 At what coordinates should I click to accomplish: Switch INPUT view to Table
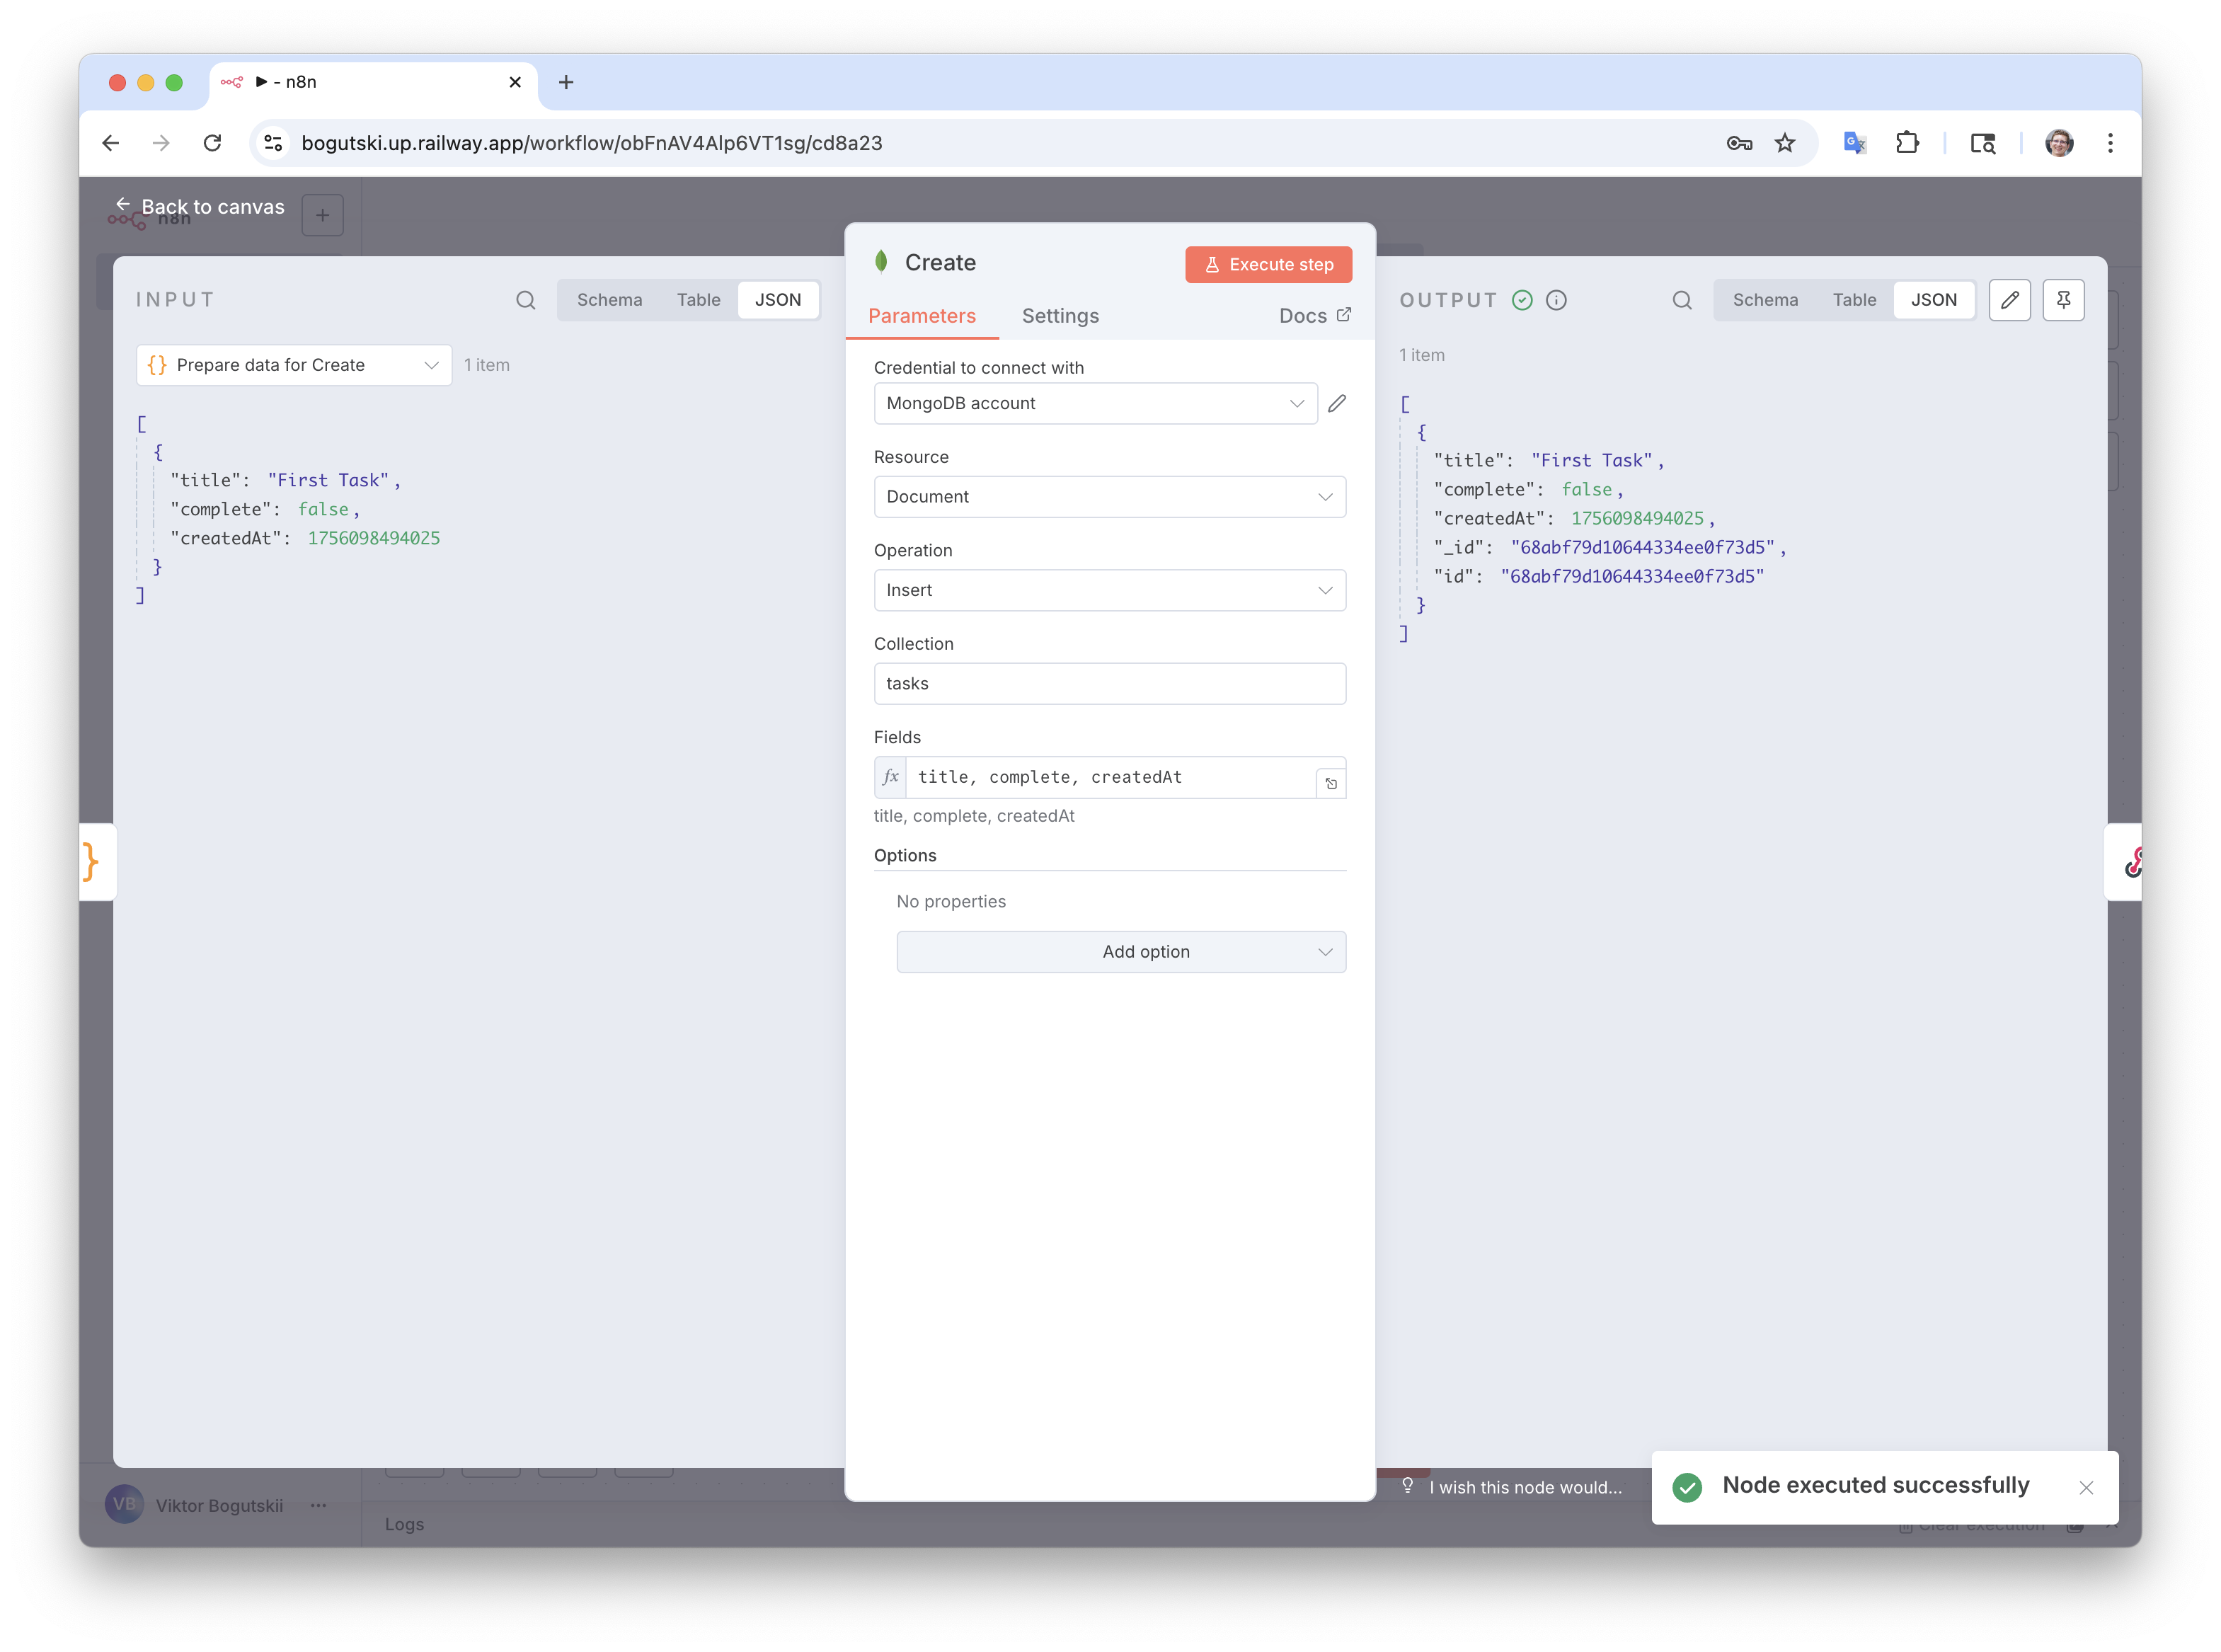pyautogui.click(x=698, y=300)
